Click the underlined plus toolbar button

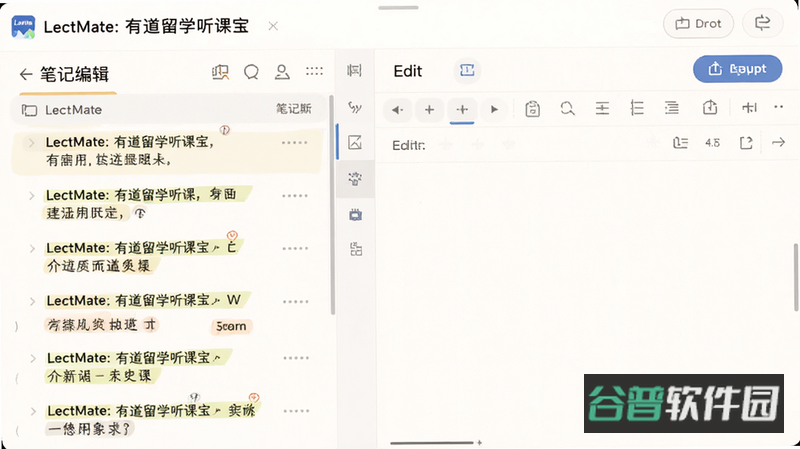pyautogui.click(x=462, y=109)
